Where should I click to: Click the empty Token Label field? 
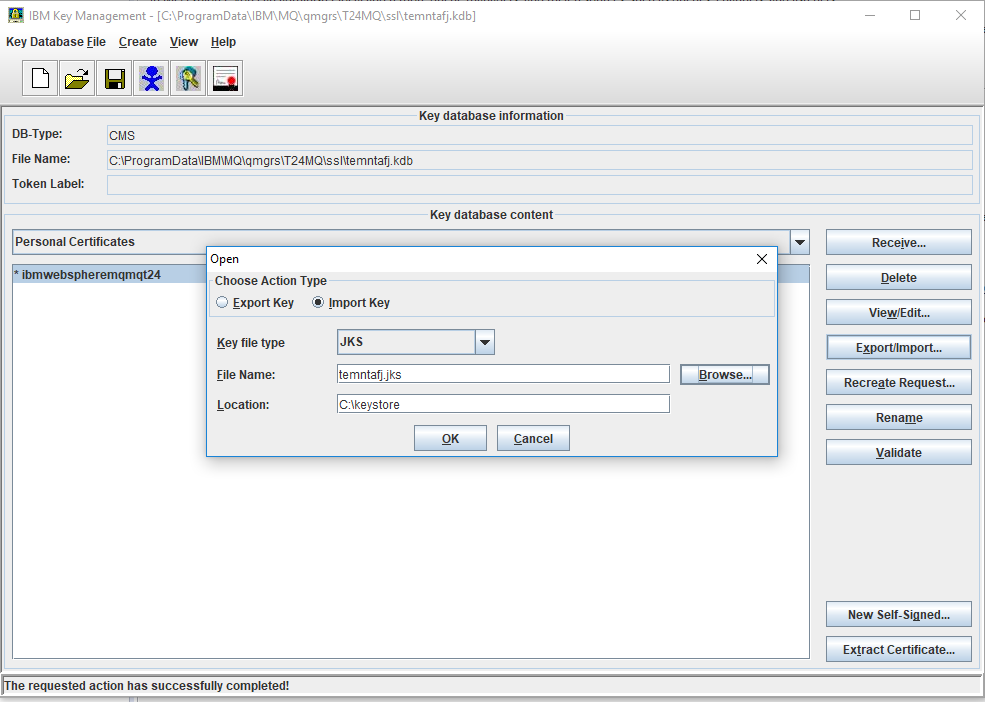[540, 185]
